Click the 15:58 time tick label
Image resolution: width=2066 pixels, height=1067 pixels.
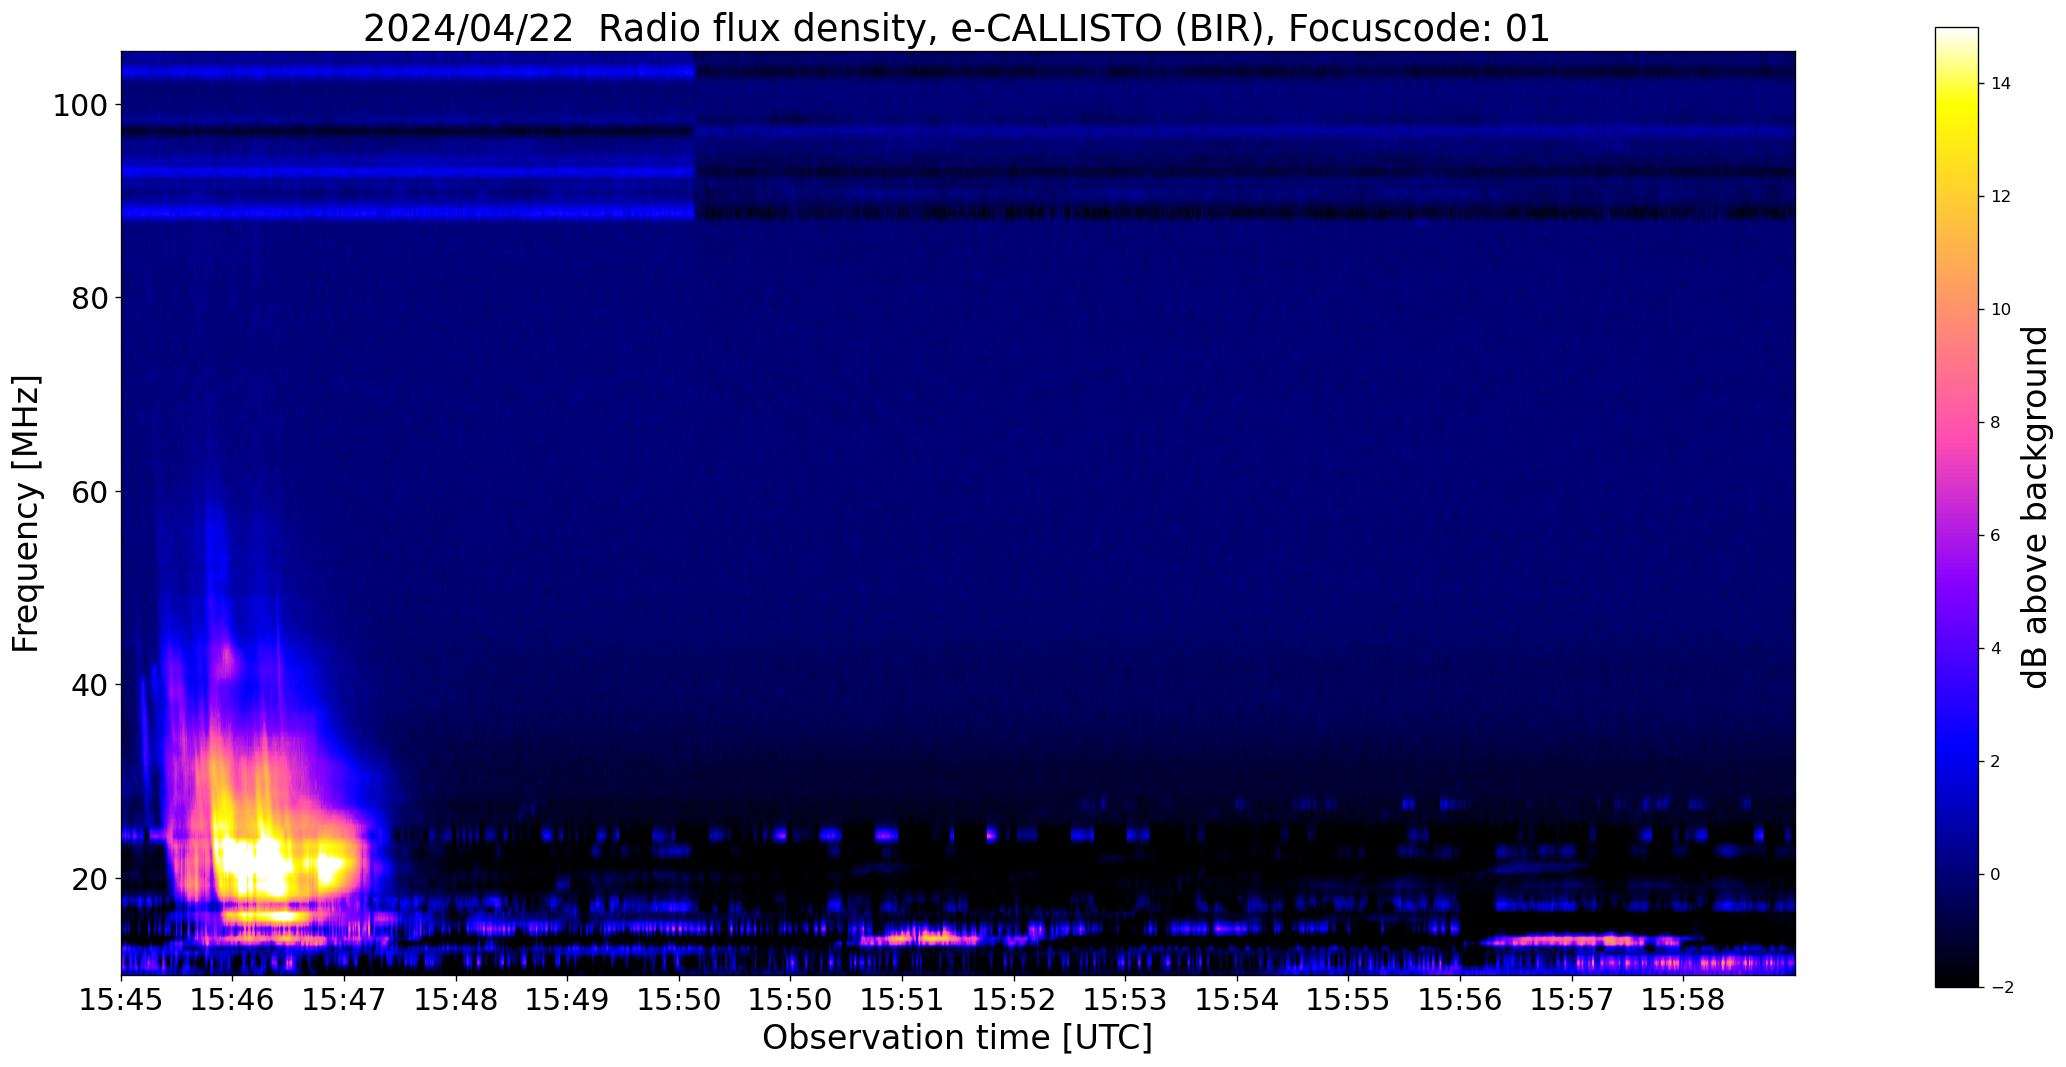pos(1683,999)
